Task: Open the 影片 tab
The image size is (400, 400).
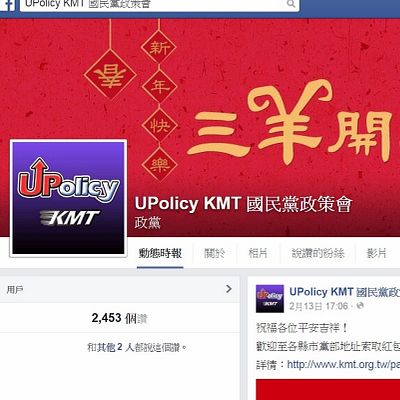Action: click(x=376, y=254)
